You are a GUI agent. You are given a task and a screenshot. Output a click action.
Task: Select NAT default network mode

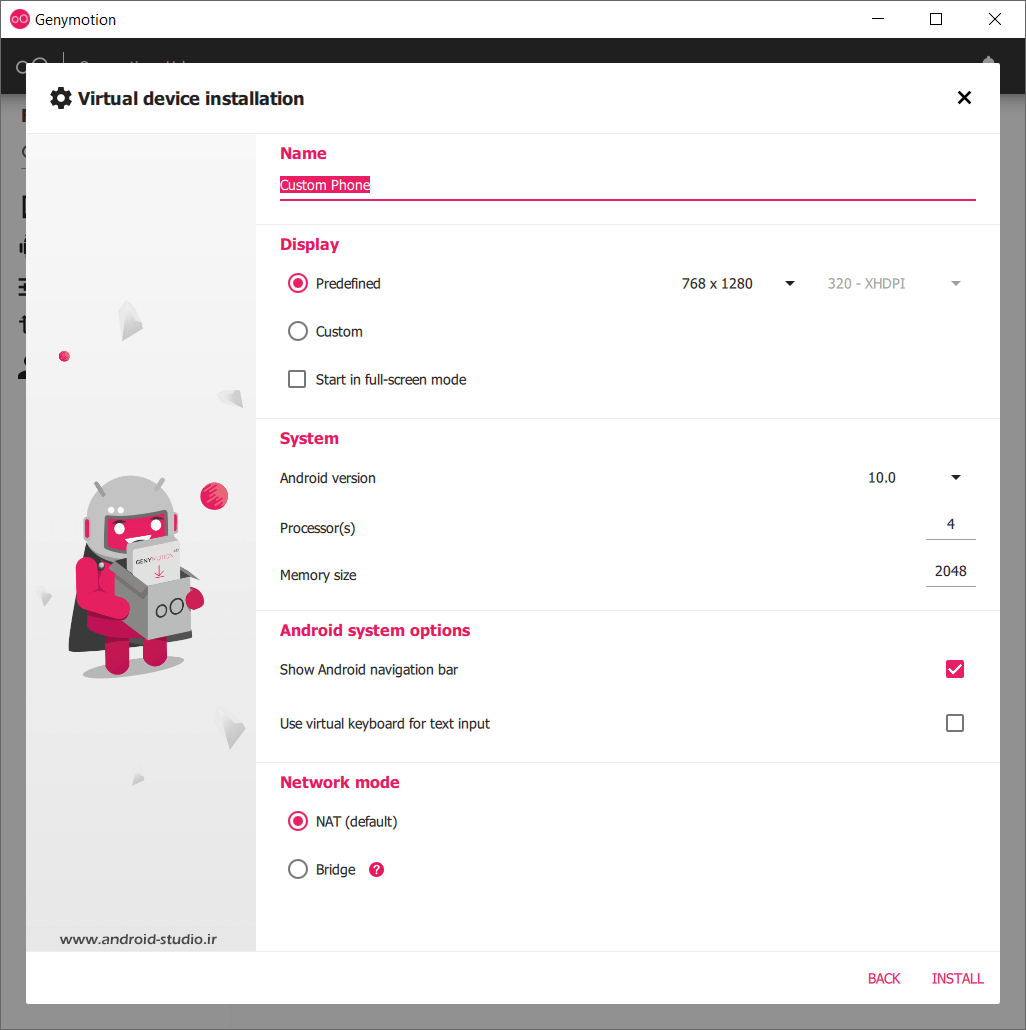coord(297,821)
